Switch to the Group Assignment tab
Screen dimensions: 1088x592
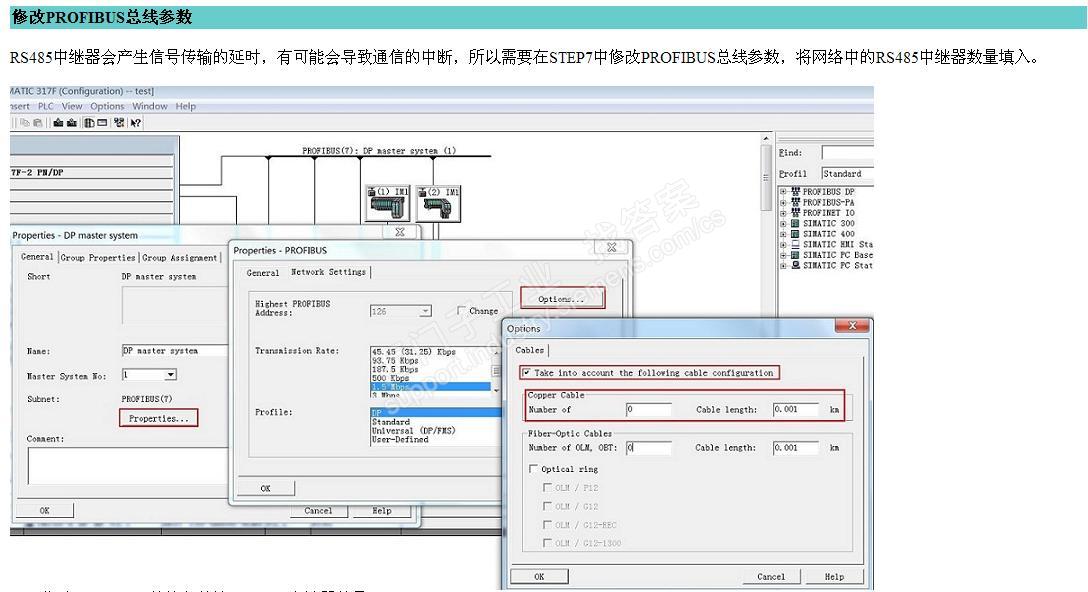point(180,257)
